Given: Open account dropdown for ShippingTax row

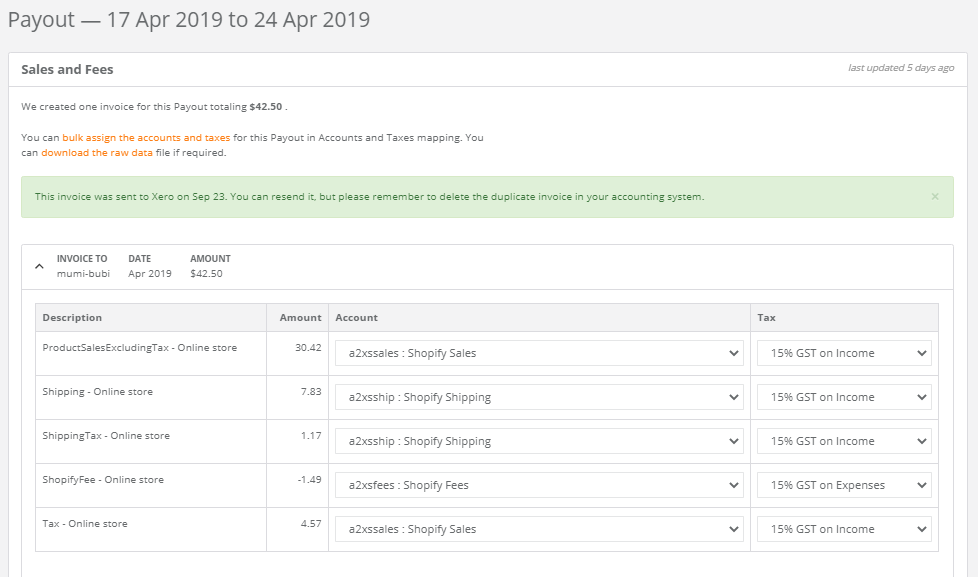Looking at the screenshot, I should coord(539,441).
